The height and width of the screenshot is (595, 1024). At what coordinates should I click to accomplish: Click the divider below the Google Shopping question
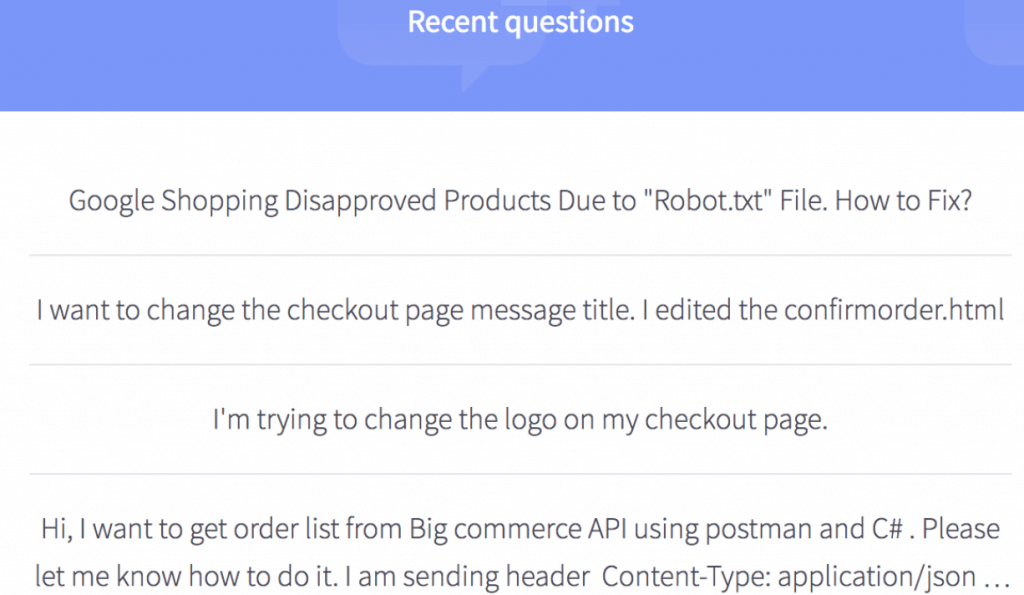click(x=520, y=255)
